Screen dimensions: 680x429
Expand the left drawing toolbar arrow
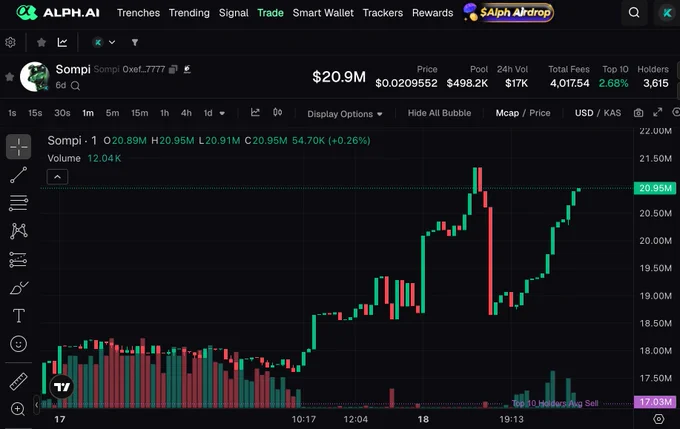point(36,404)
